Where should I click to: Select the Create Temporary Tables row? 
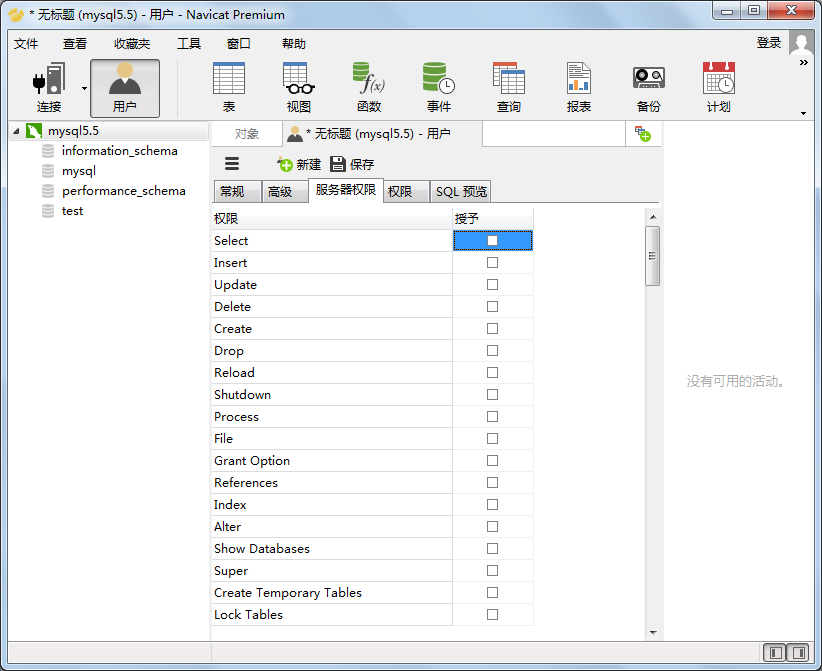[332, 593]
